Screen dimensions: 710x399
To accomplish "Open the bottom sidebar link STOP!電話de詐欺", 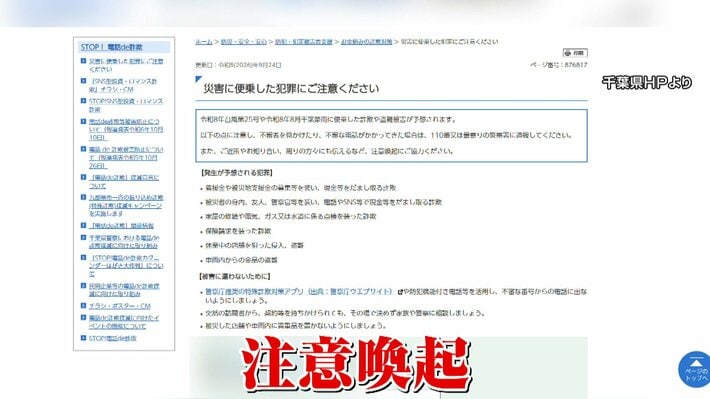I will (112, 338).
